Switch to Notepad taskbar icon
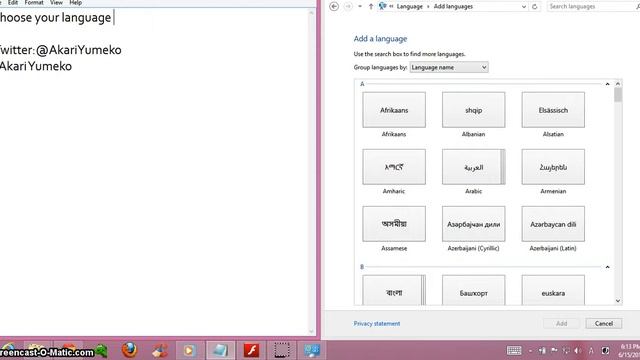Screen dimensions: 640x360 (220, 350)
